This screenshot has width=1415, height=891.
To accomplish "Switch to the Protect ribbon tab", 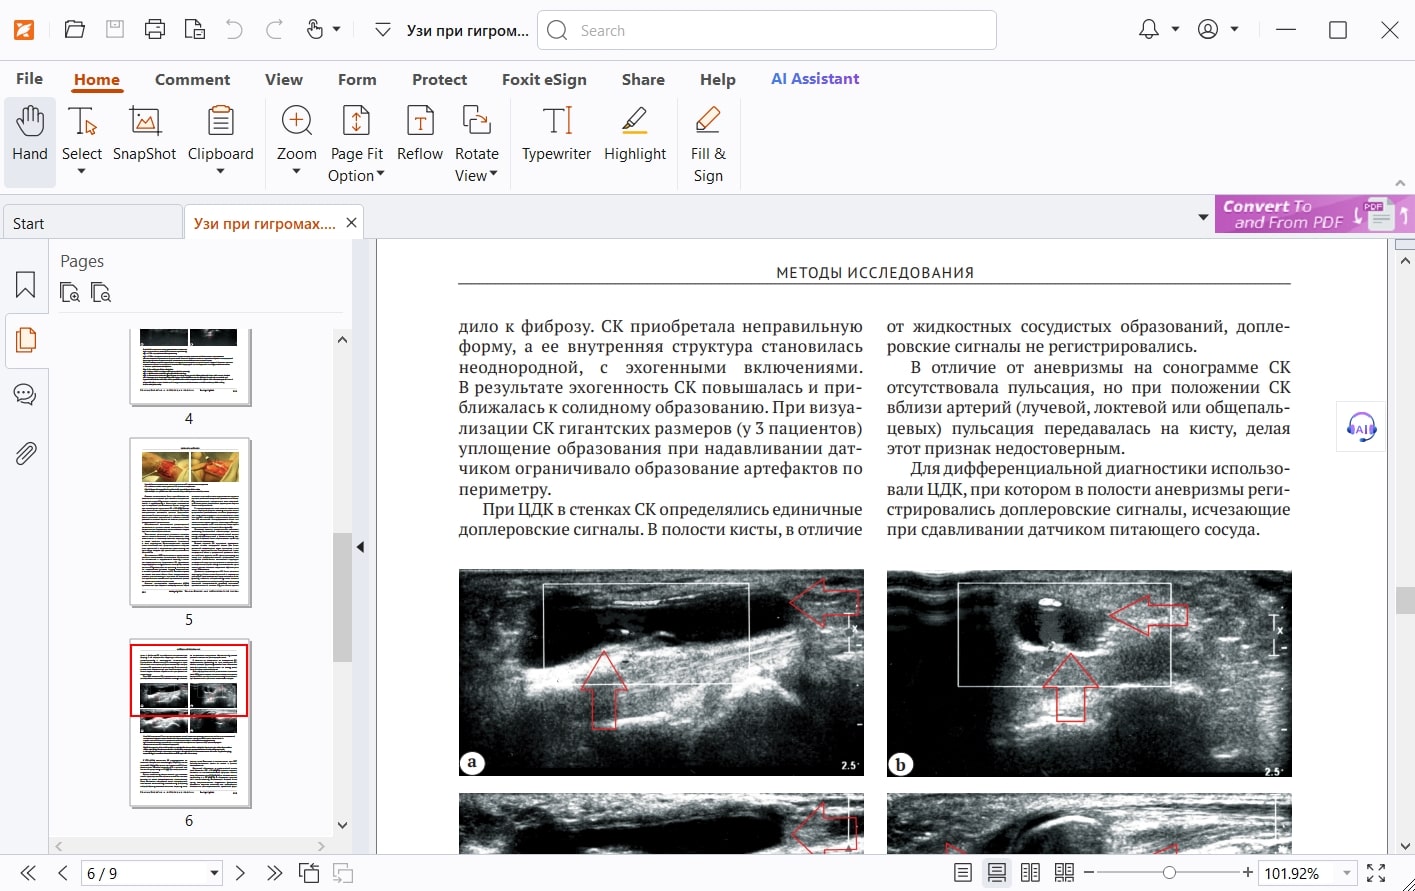I will click(439, 79).
